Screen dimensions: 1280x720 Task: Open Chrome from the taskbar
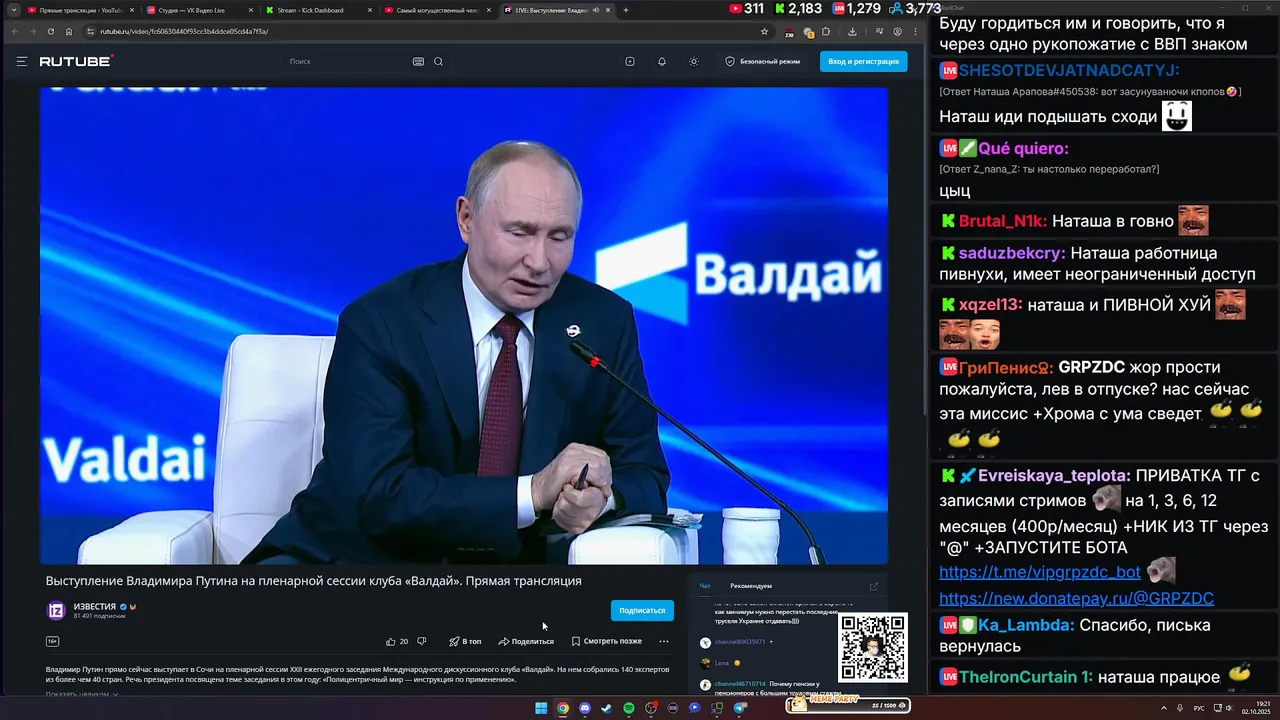point(563,708)
